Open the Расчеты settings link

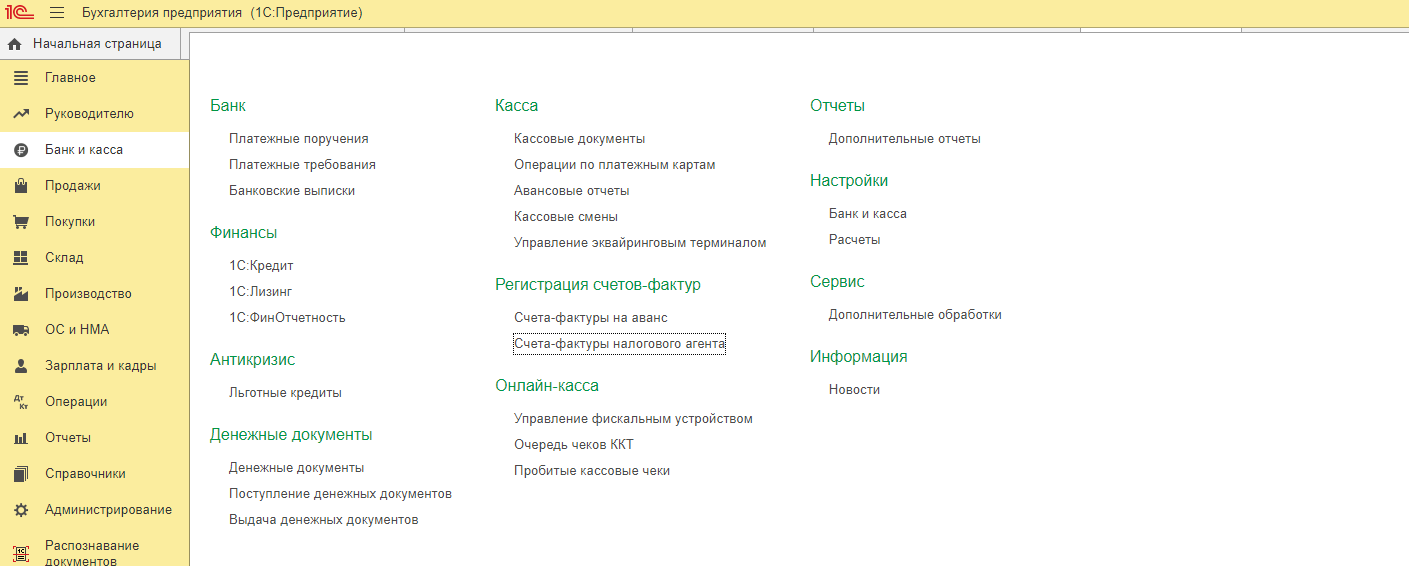854,240
